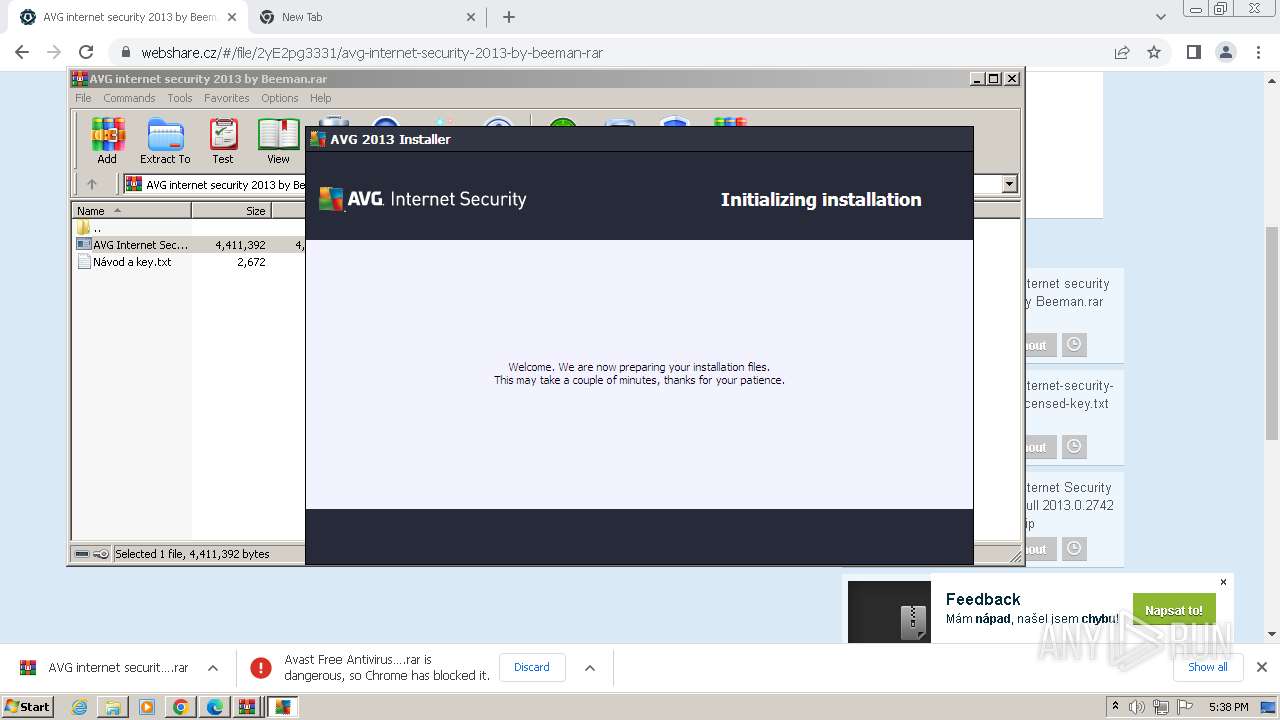The image size is (1280, 720).
Task: Open the Chrome three-dot menu
Action: point(1257,52)
